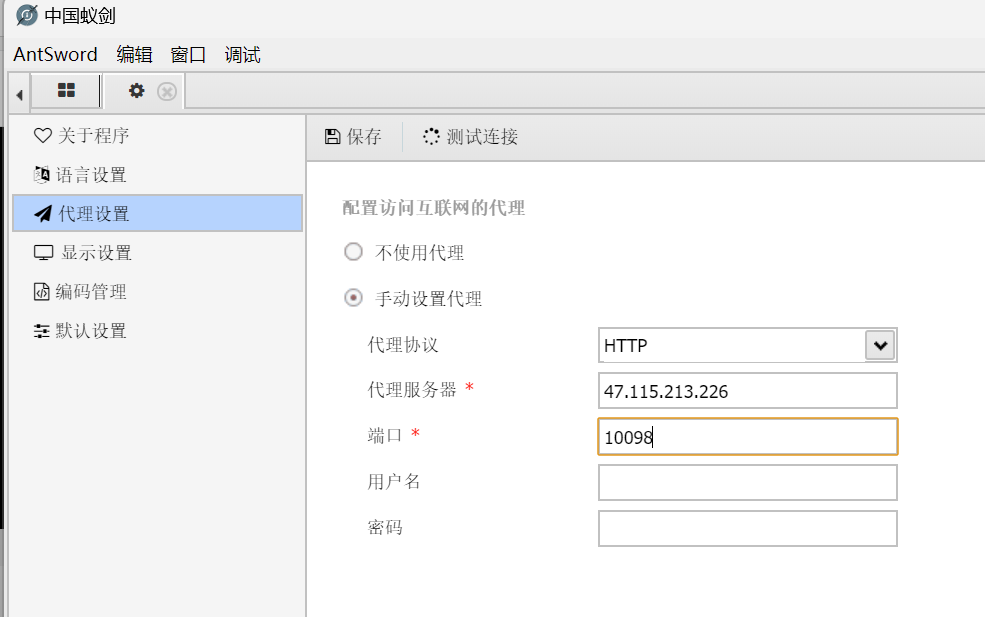The width and height of the screenshot is (985, 617).
Task: Click the 端口 label
Action: click(x=384, y=435)
